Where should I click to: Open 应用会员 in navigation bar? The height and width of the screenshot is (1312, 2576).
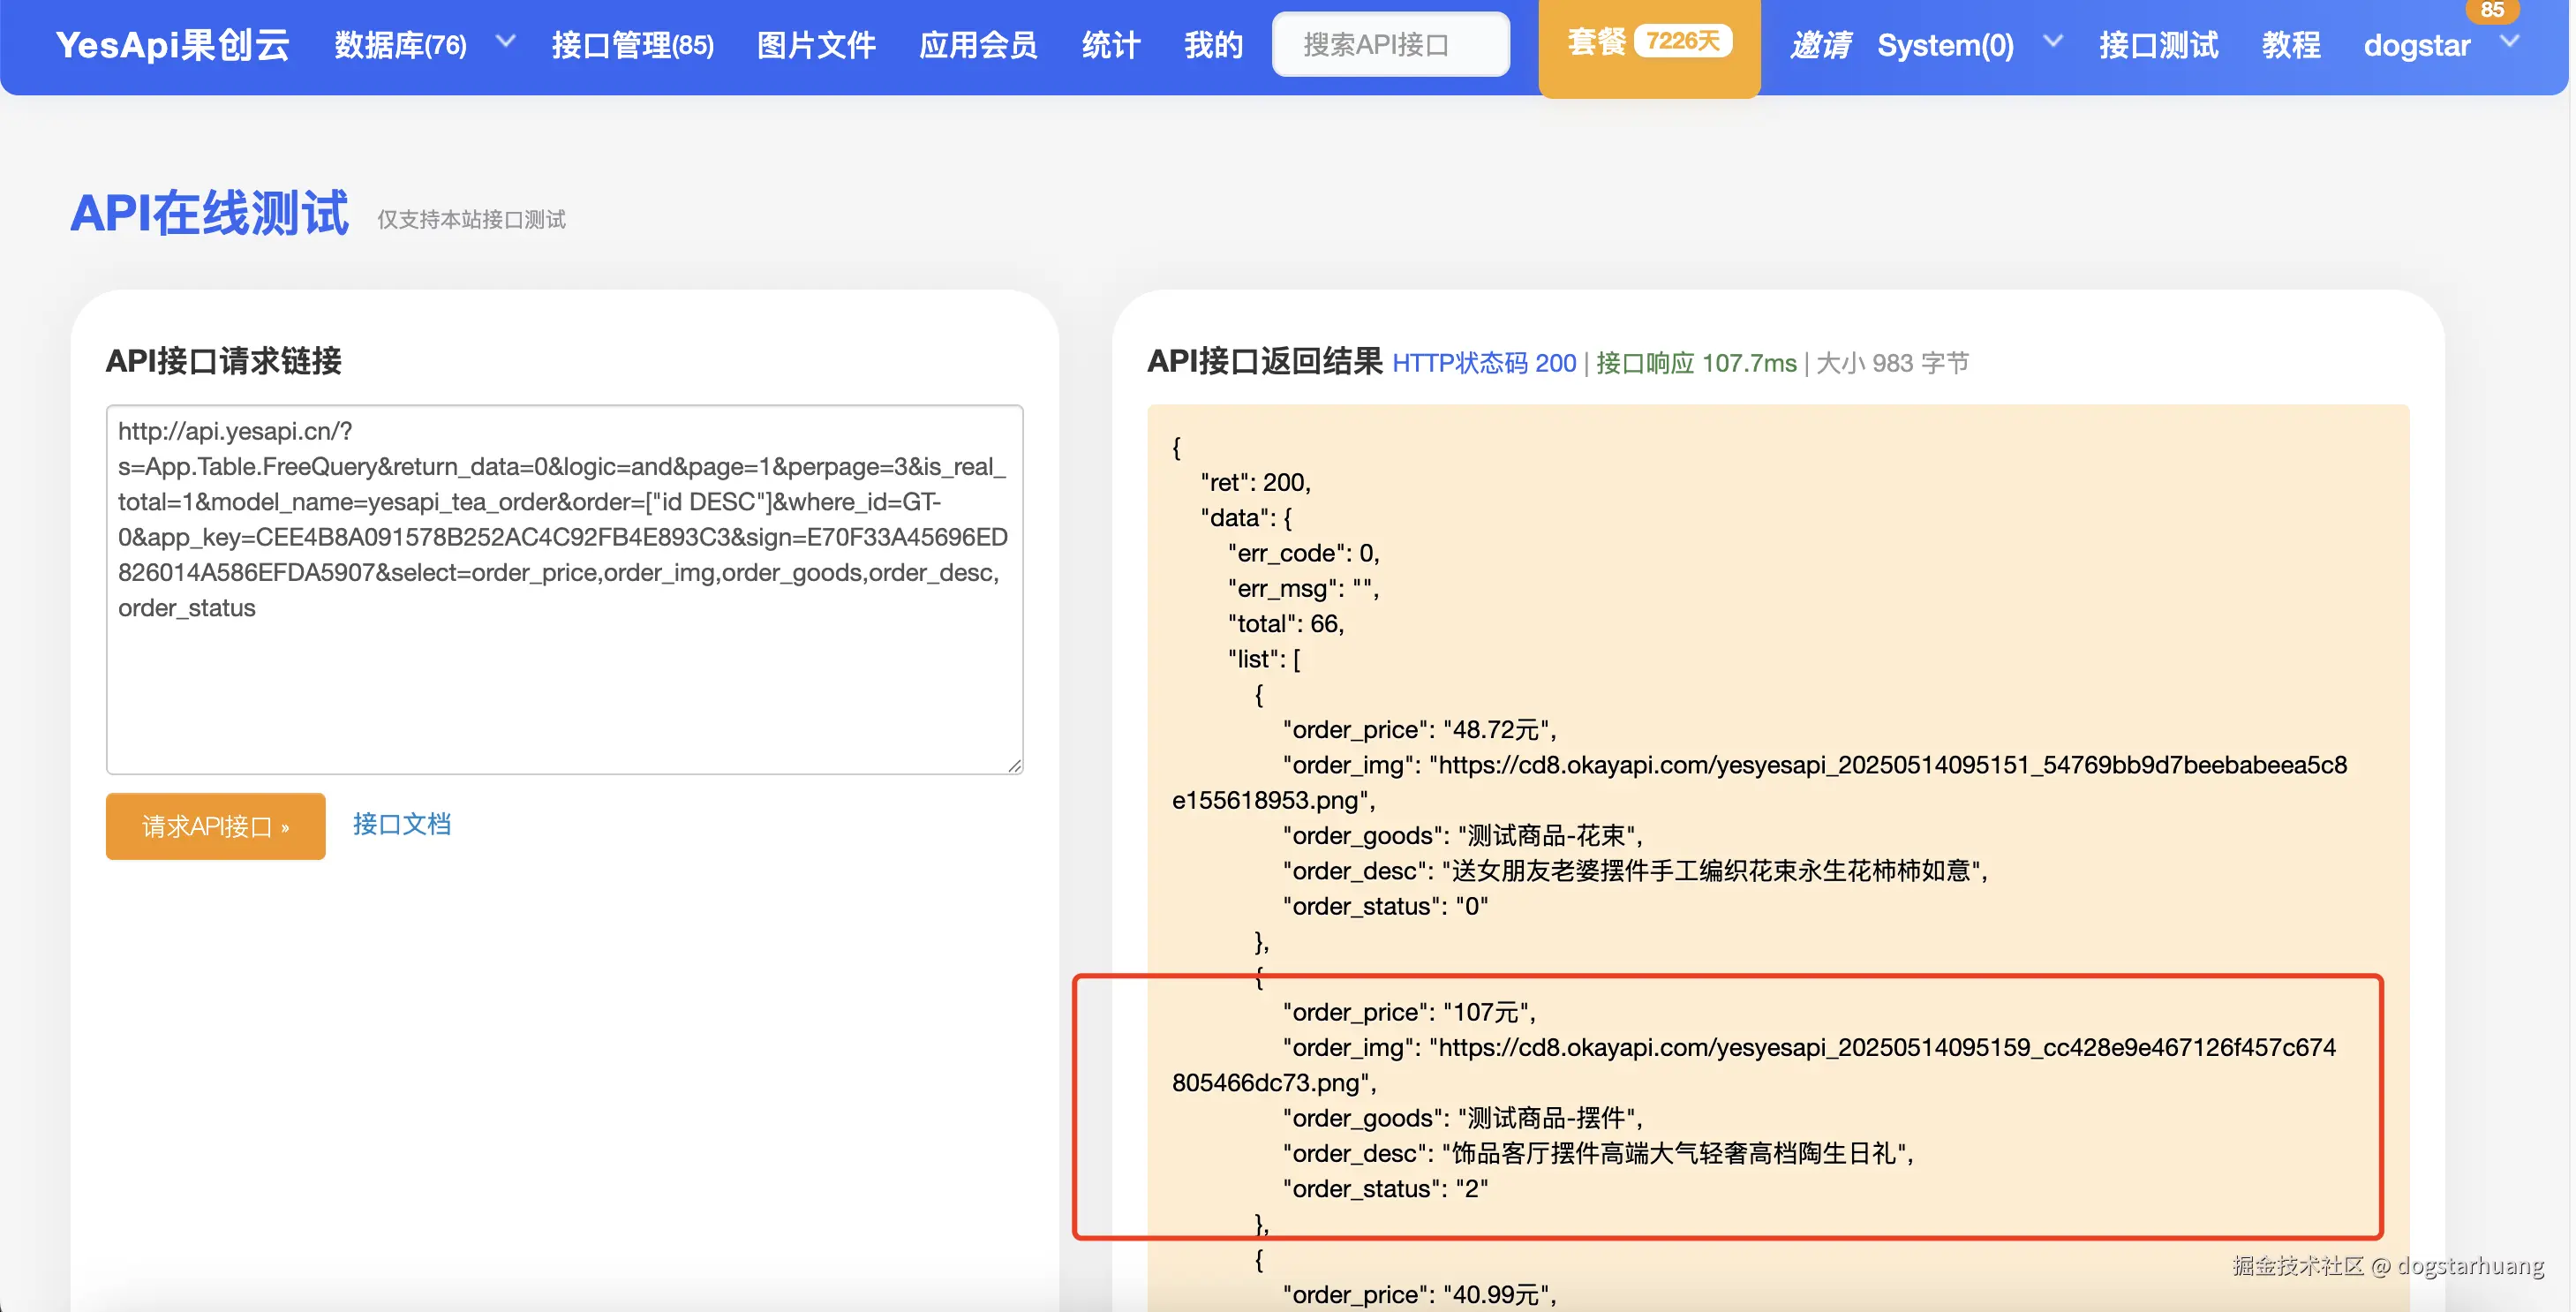[977, 45]
